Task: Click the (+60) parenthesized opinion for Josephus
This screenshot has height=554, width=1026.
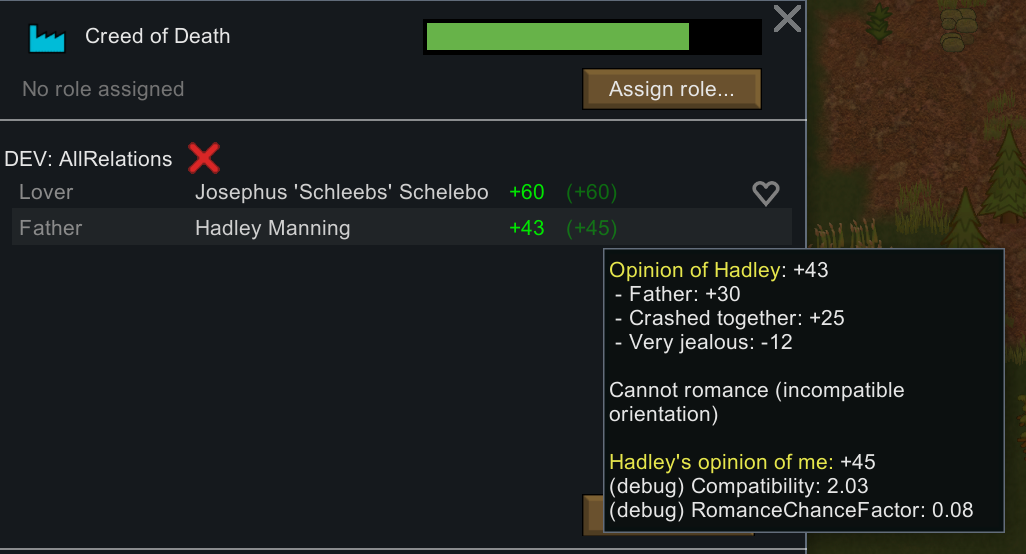Action: click(x=592, y=192)
